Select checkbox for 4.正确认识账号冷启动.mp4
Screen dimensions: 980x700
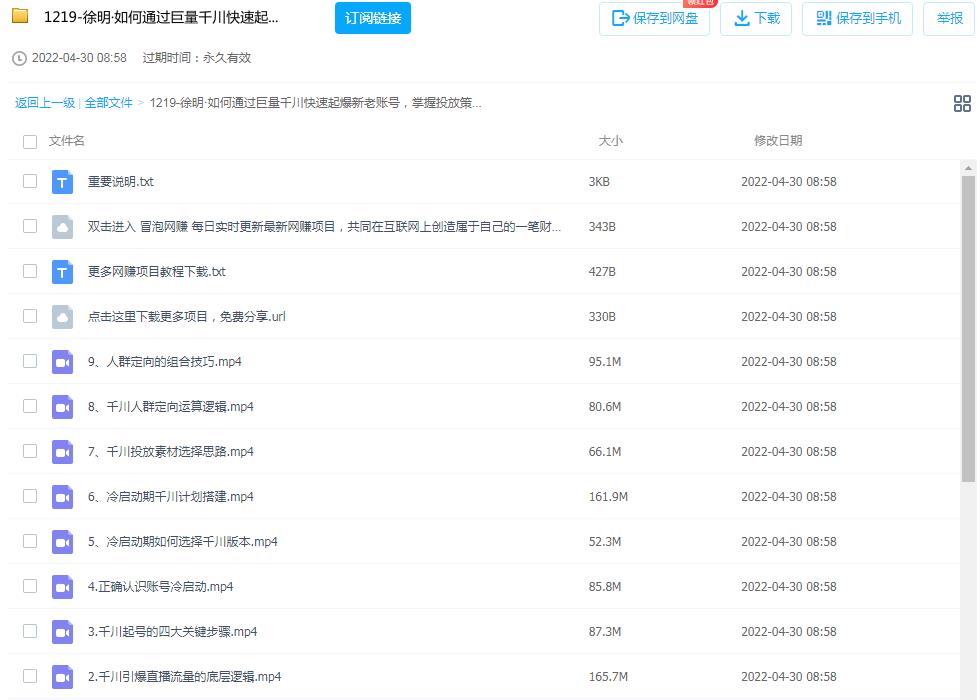pyautogui.click(x=30, y=586)
